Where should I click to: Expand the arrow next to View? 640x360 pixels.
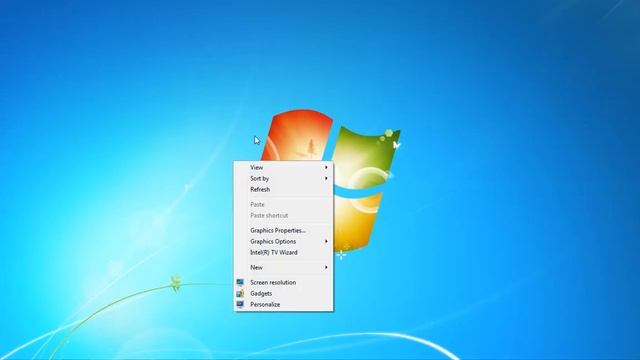pyautogui.click(x=326, y=167)
